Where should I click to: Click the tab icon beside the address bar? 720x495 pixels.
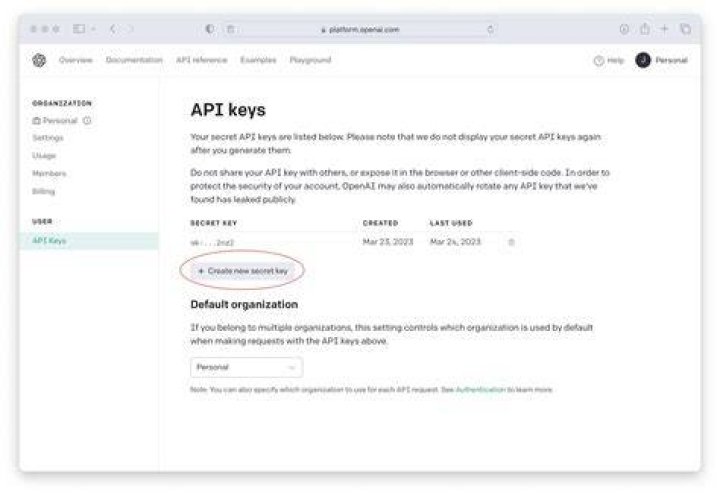click(231, 29)
